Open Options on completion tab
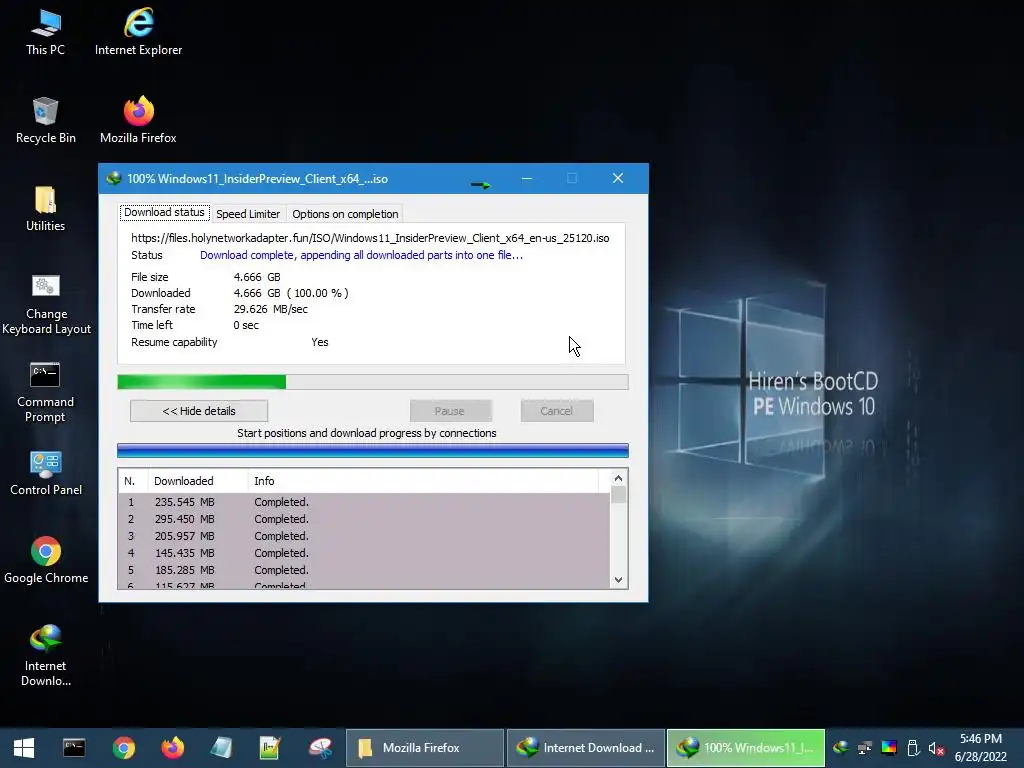The height and width of the screenshot is (768, 1024). tap(345, 214)
